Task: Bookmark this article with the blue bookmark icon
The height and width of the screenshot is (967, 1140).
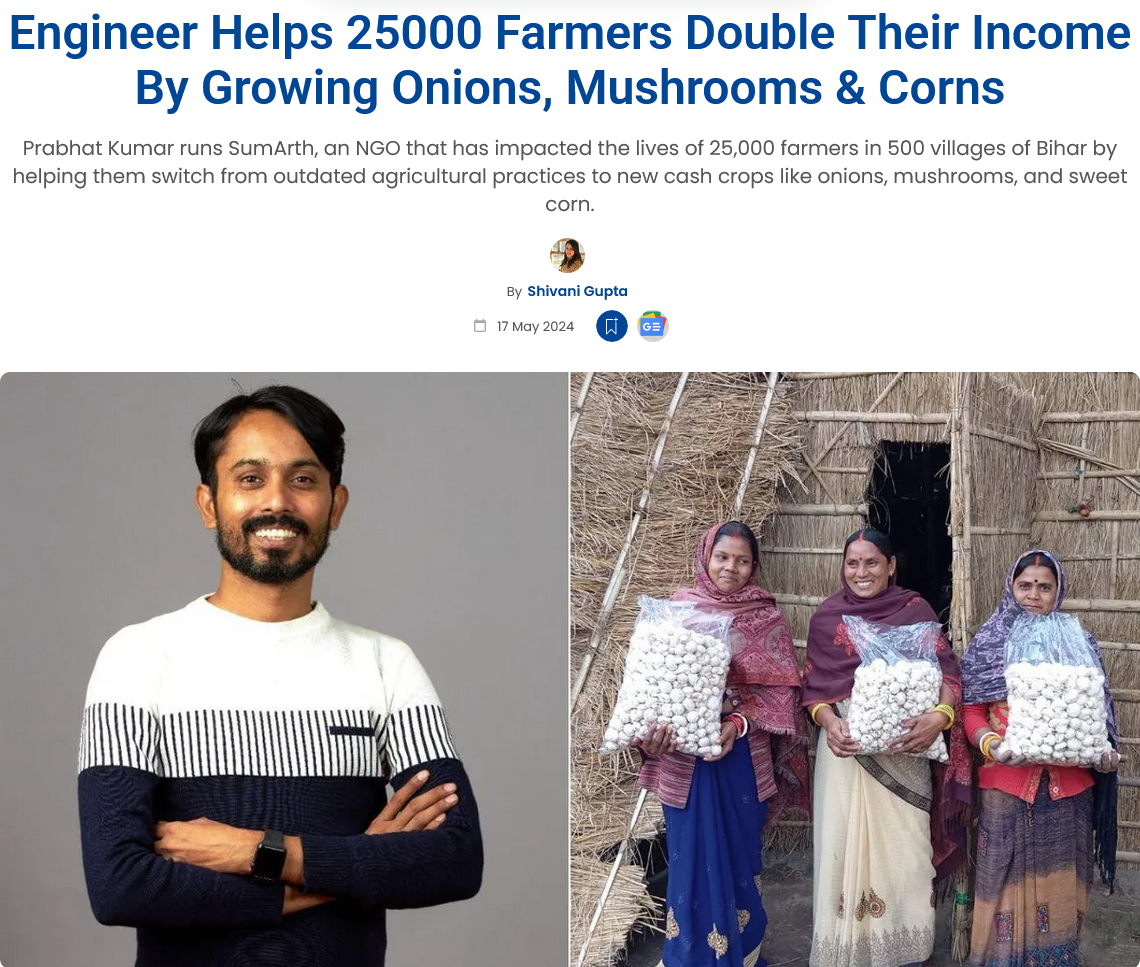Action: tap(611, 326)
